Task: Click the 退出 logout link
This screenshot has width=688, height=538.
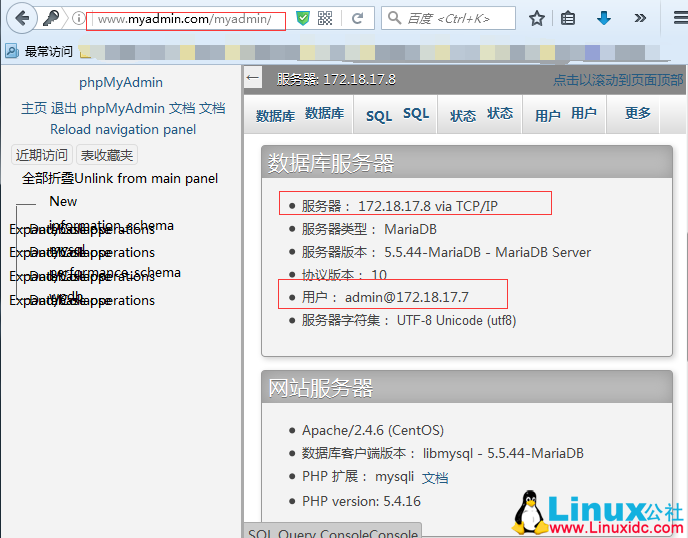Action: coord(64,108)
